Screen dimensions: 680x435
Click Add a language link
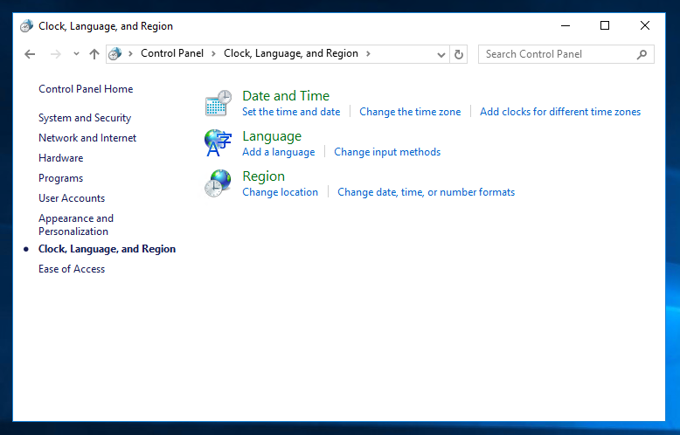click(278, 152)
